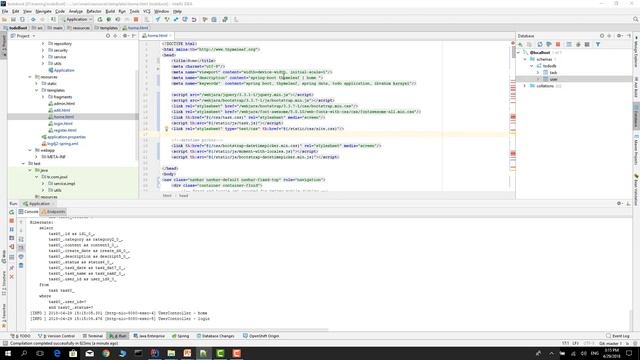The height and width of the screenshot is (360, 640).
Task: Collapse the templates folder in Project tree
Action: (37, 90)
